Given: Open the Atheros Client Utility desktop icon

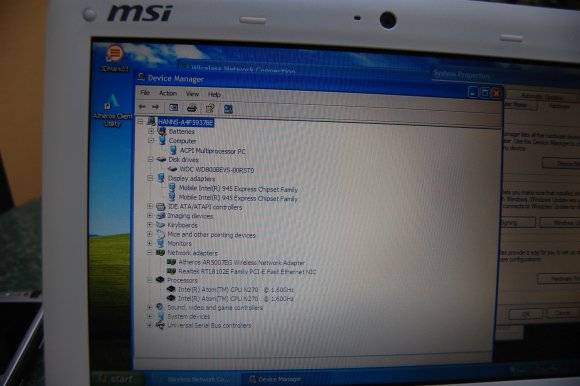Looking at the screenshot, I should pyautogui.click(x=112, y=111).
